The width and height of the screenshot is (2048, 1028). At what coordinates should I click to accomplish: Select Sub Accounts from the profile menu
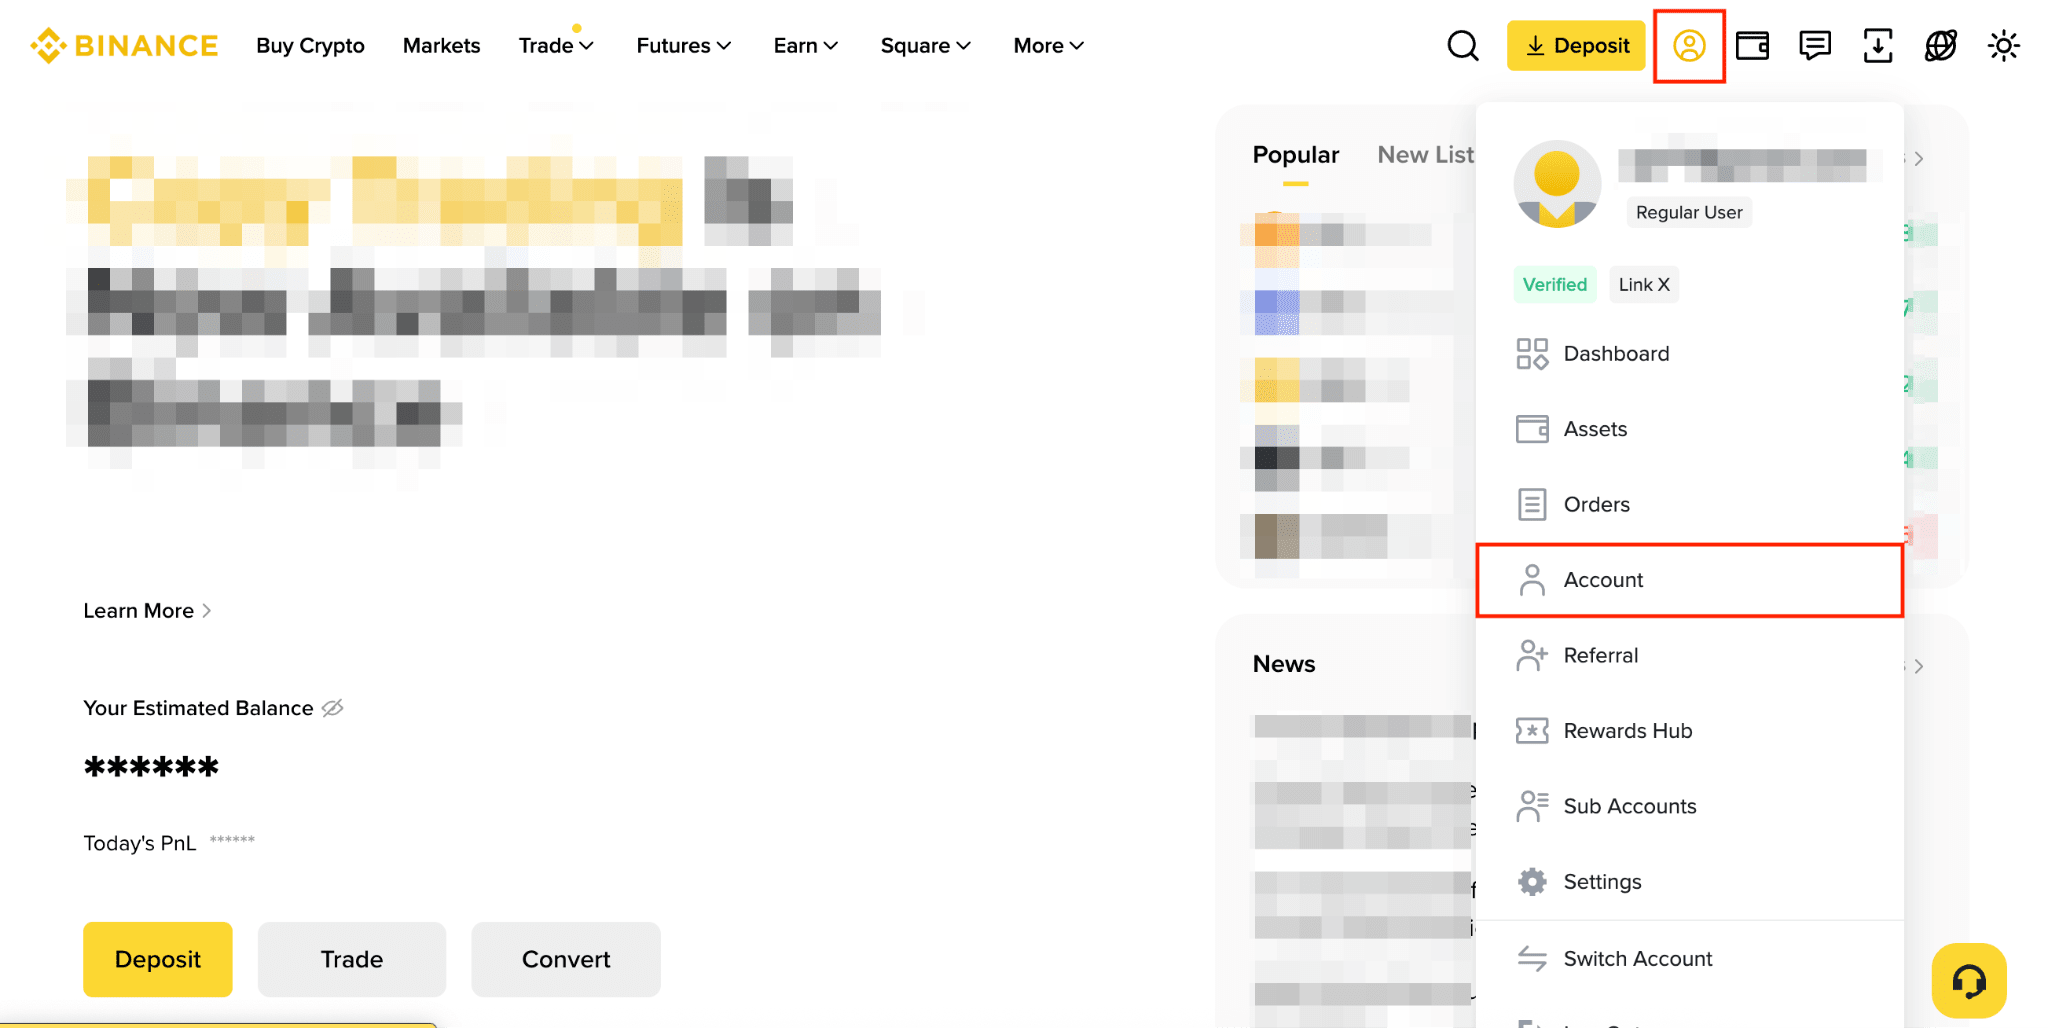coord(1690,807)
